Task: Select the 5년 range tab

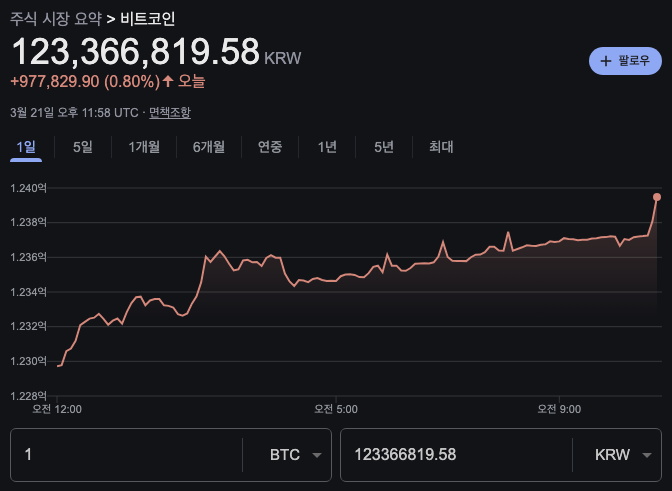Action: (x=384, y=147)
